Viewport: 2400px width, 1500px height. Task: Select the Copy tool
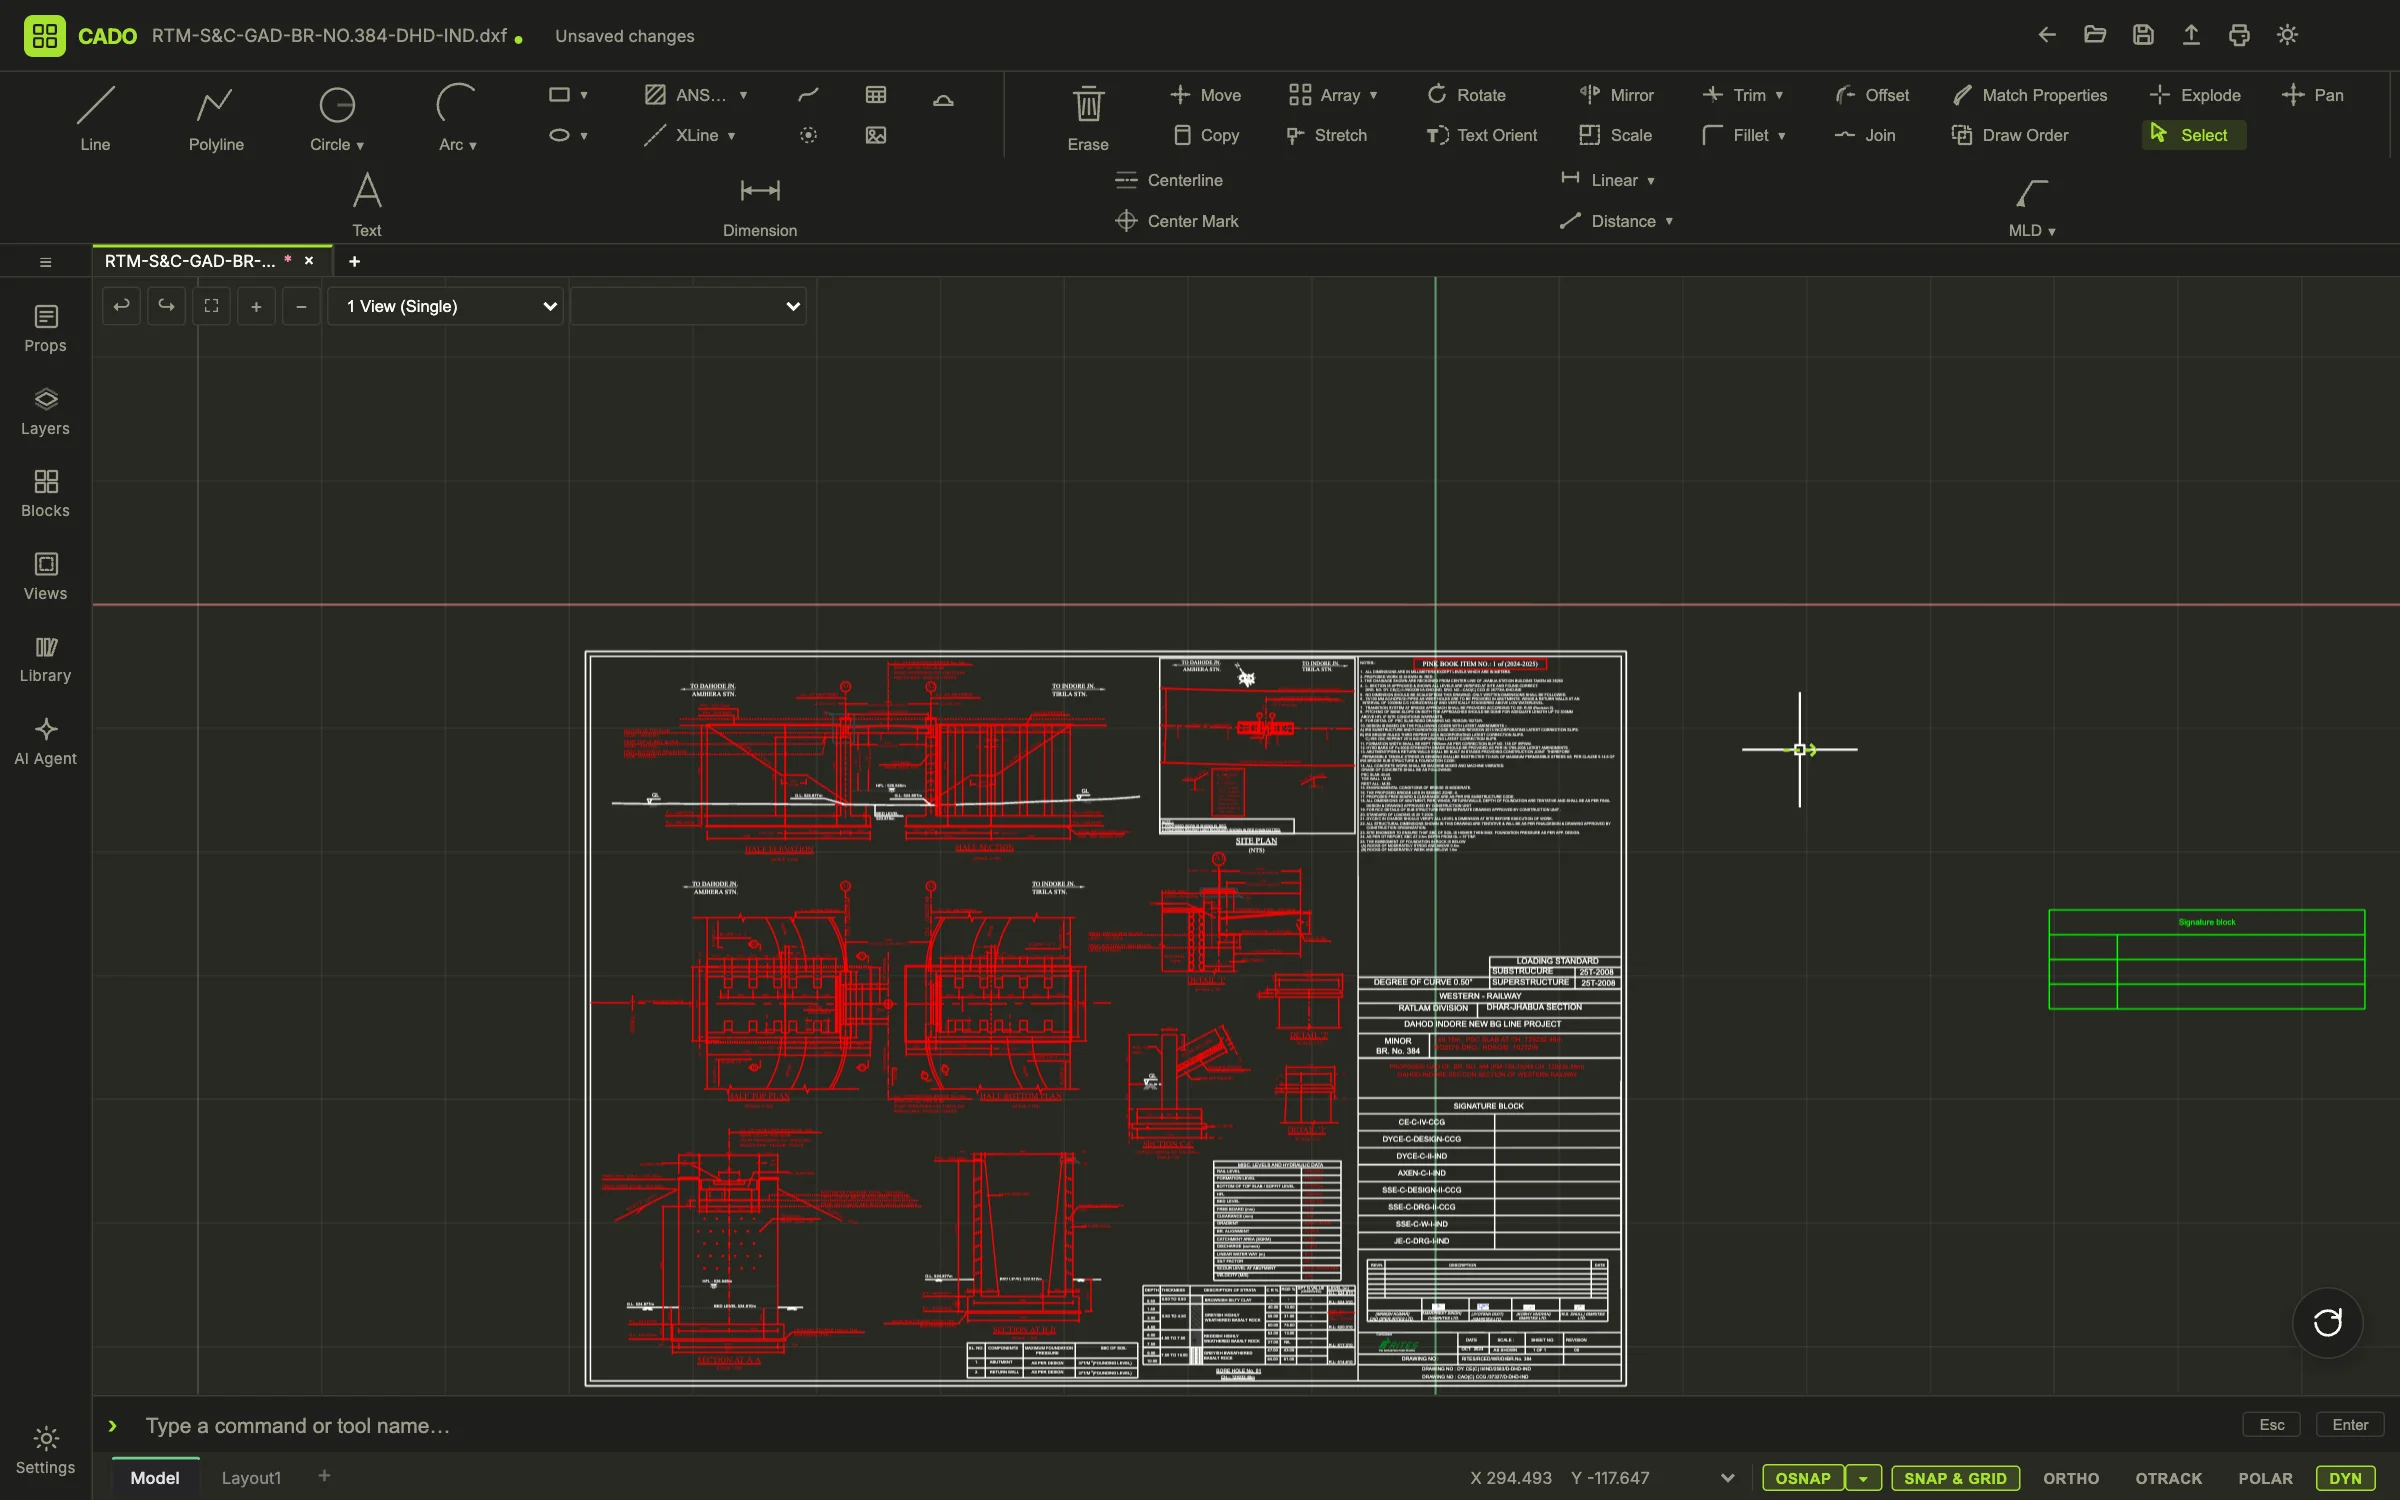1205,135
